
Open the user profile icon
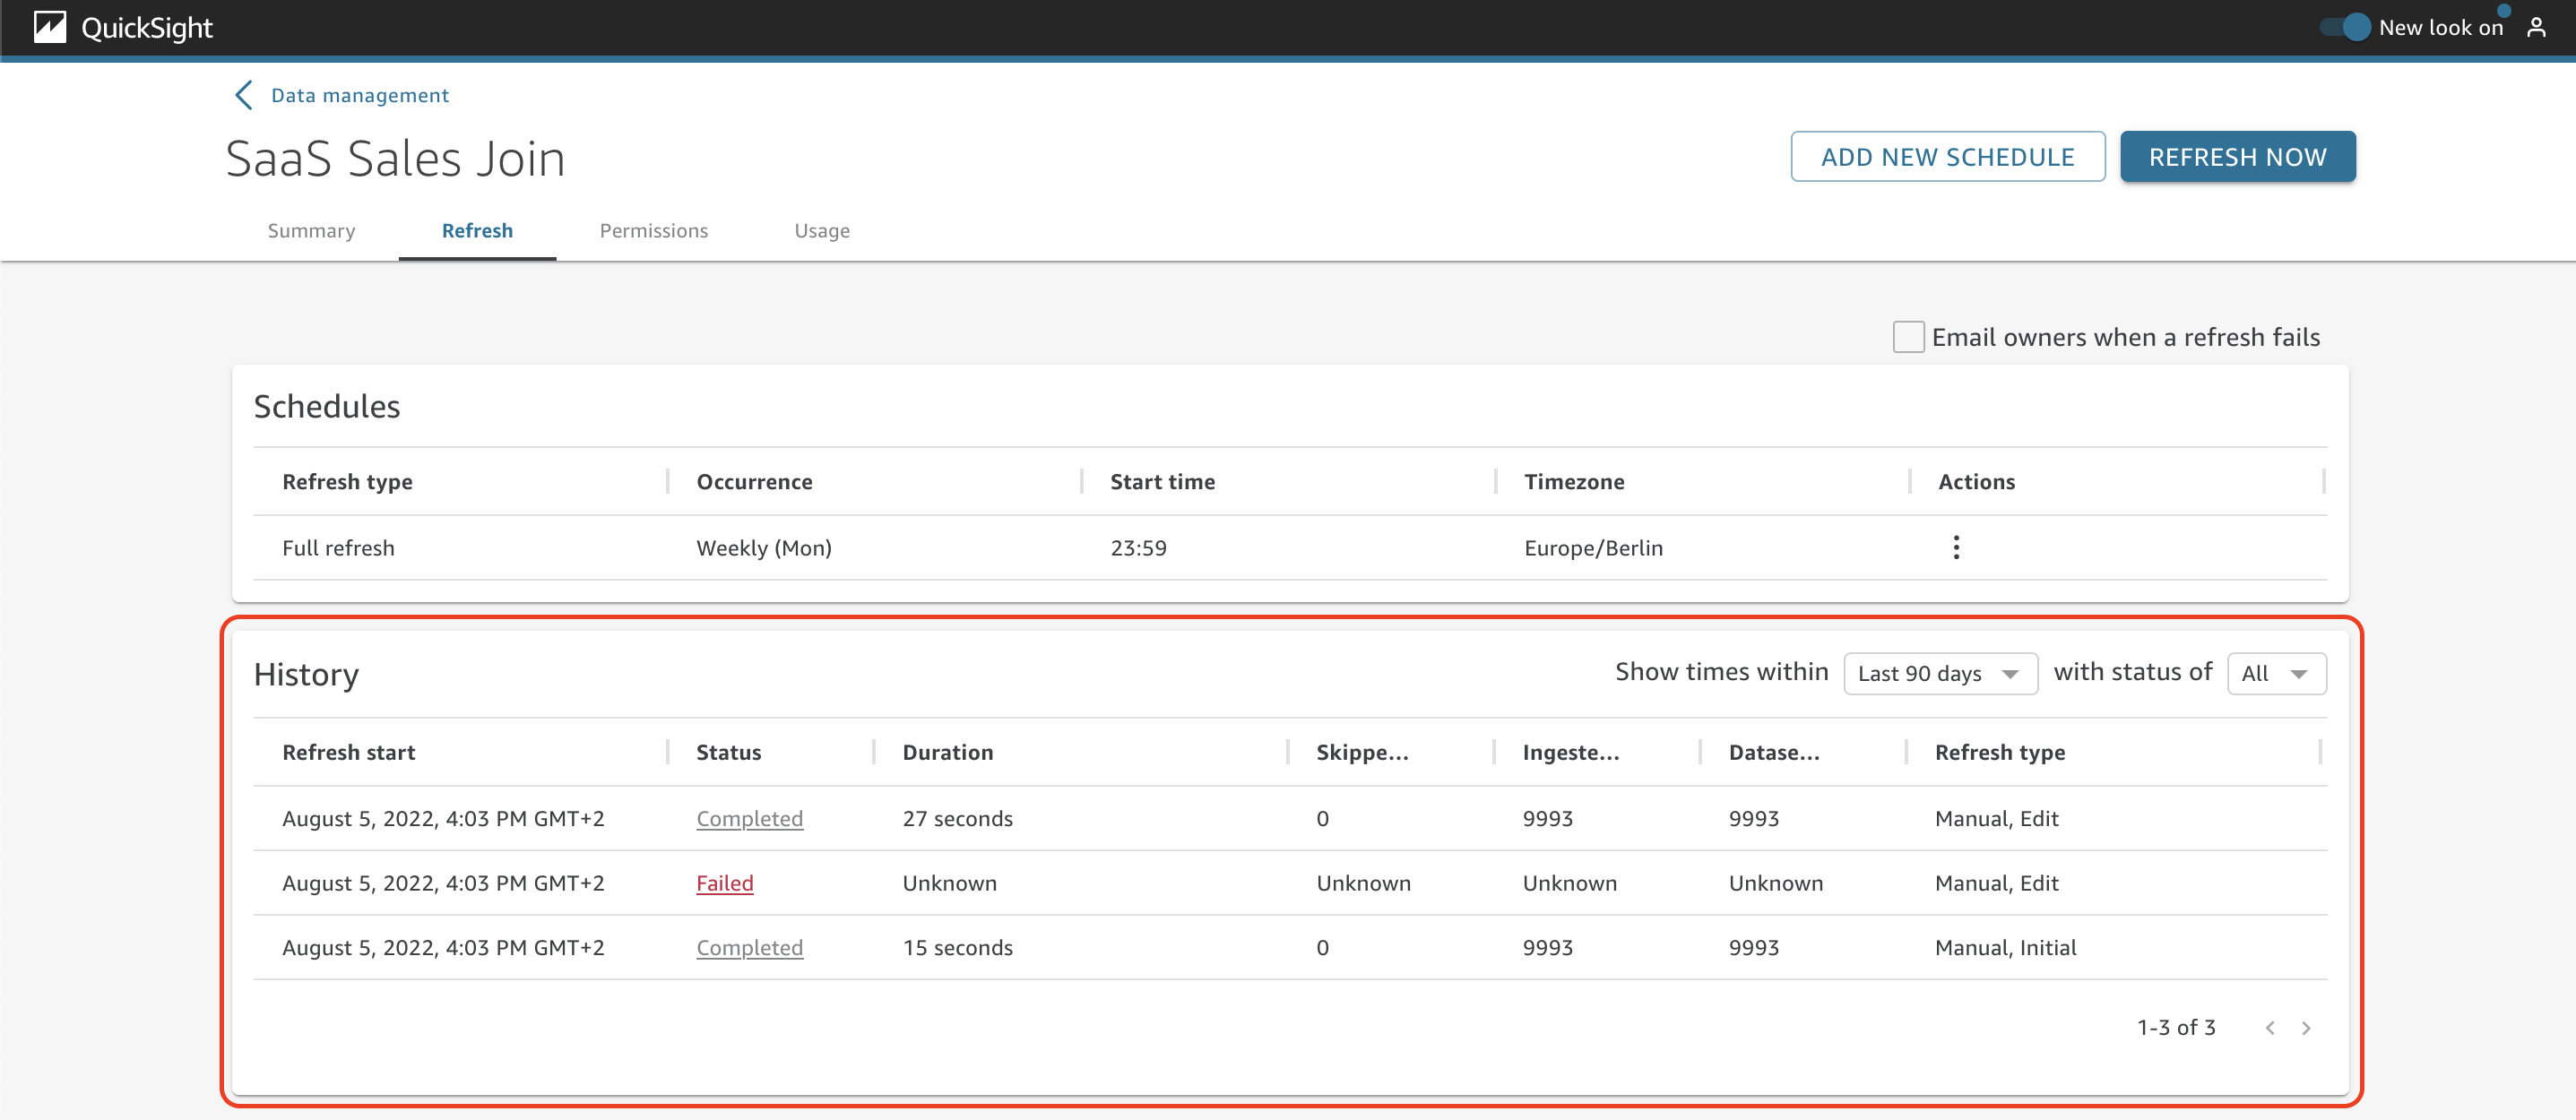(x=2536, y=27)
